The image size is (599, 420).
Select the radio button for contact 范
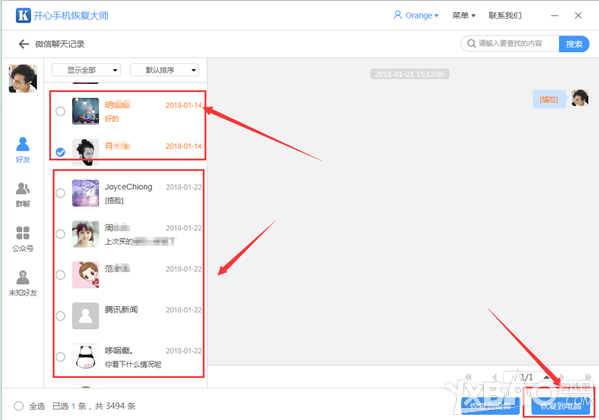pos(60,275)
